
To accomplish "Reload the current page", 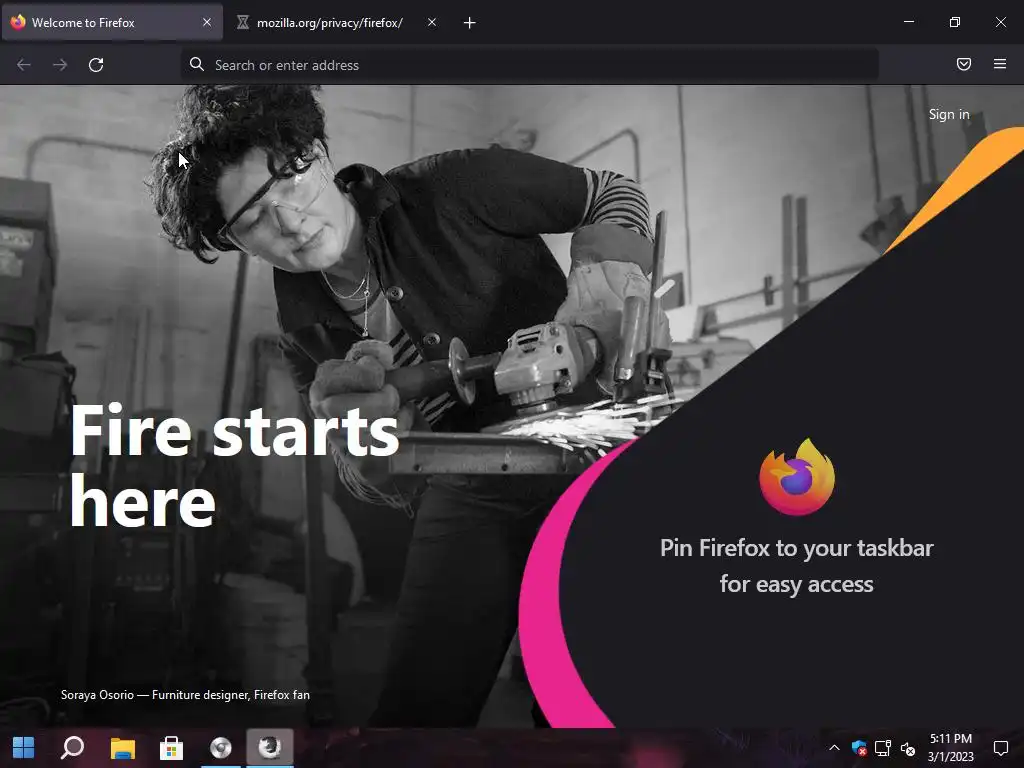I will [x=96, y=65].
